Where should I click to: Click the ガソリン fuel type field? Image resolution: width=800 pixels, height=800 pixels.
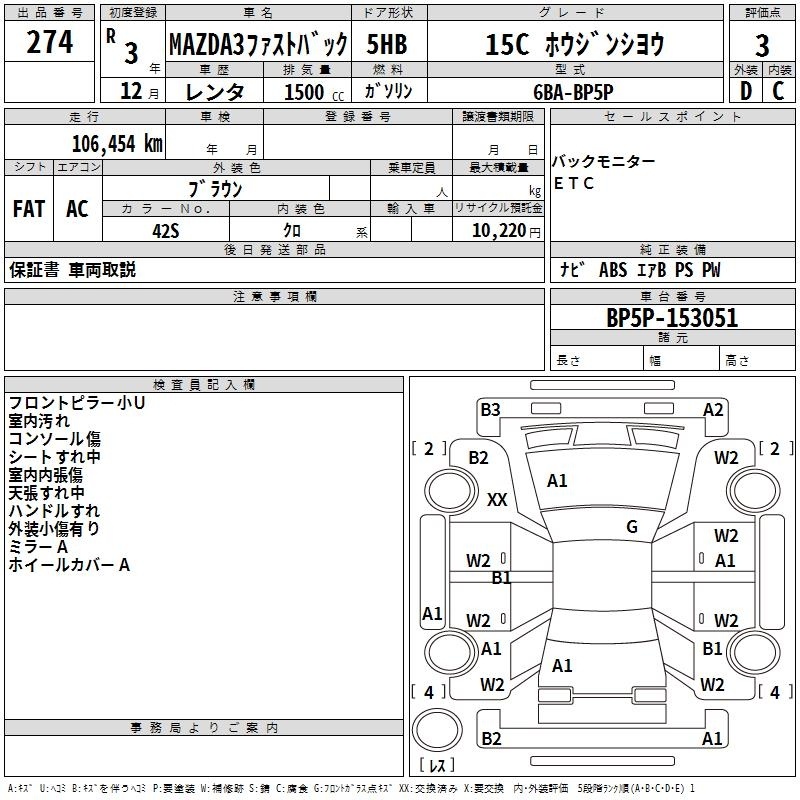[x=389, y=91]
